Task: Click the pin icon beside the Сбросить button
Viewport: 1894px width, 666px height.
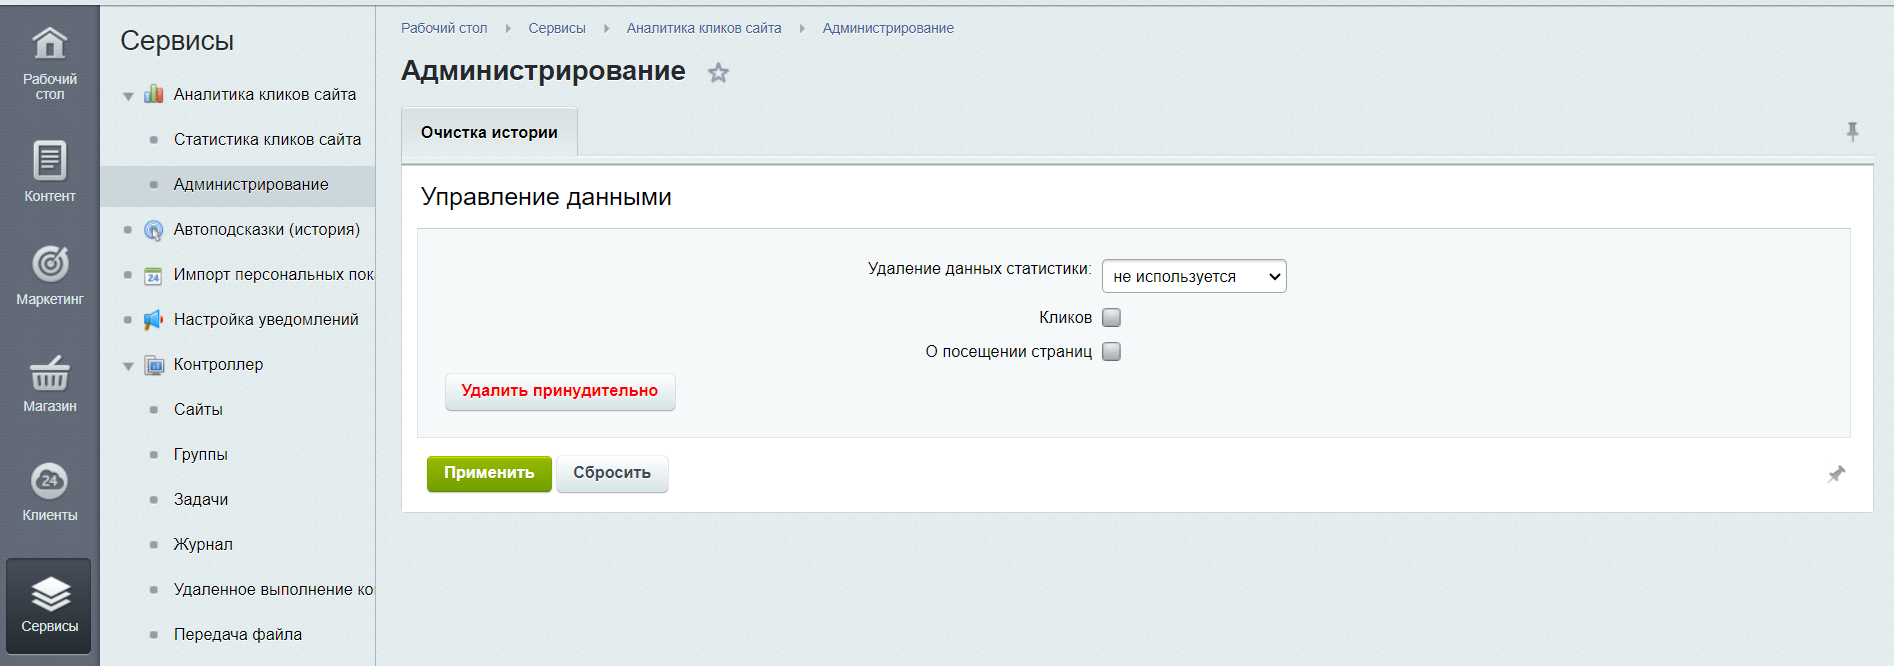Action: click(x=1836, y=474)
